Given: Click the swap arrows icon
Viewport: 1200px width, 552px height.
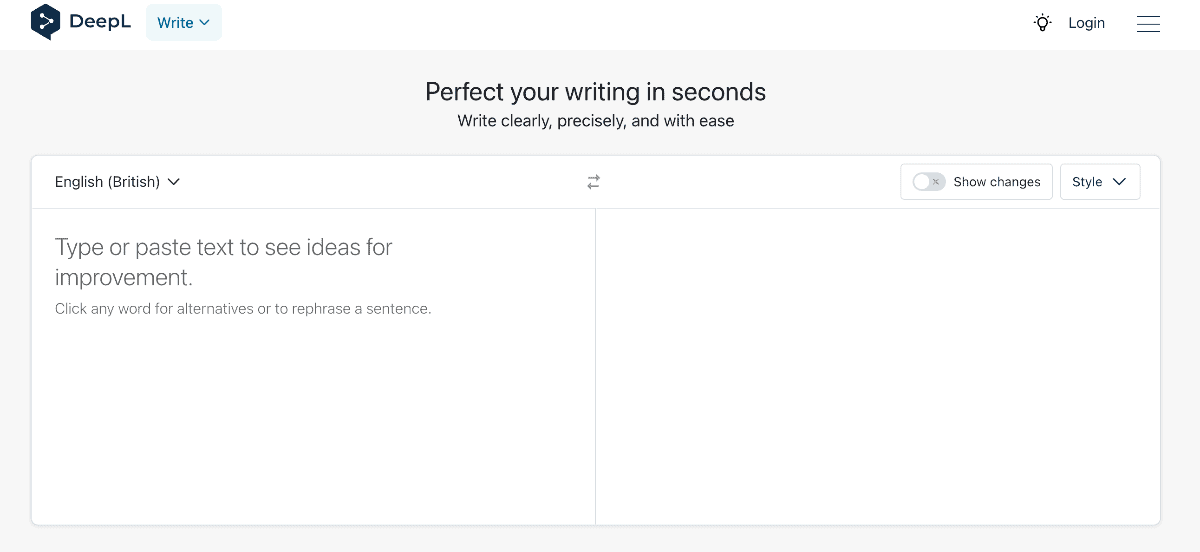Looking at the screenshot, I should click(594, 182).
